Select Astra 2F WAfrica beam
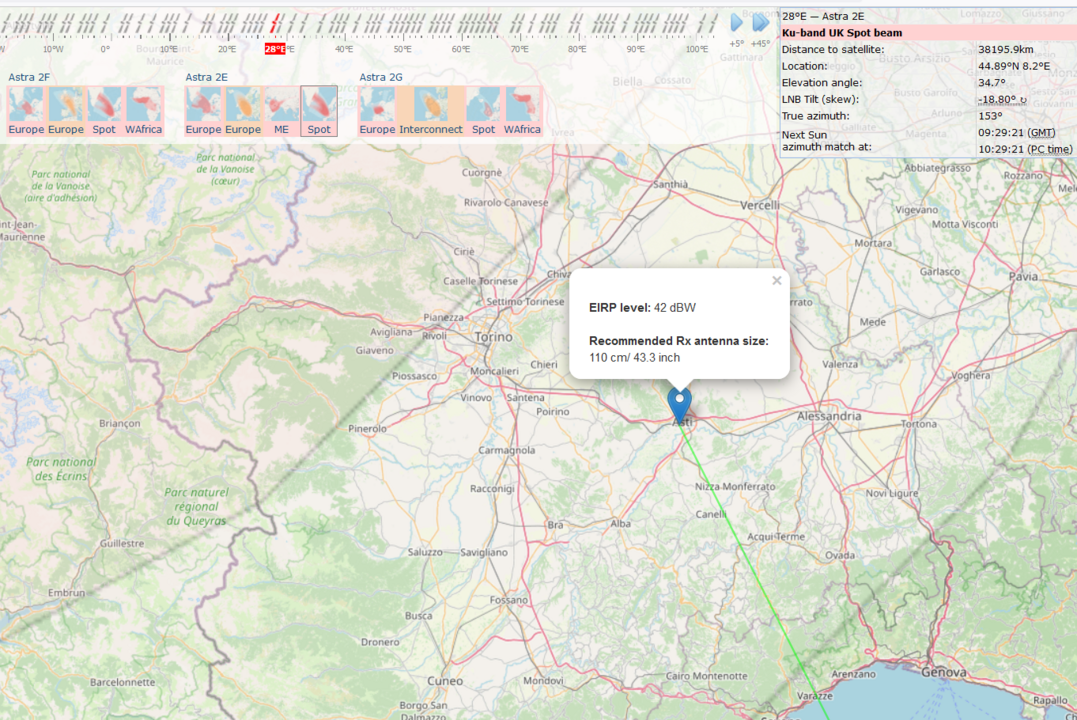Screen dimensions: 1077x720 pos(144,110)
